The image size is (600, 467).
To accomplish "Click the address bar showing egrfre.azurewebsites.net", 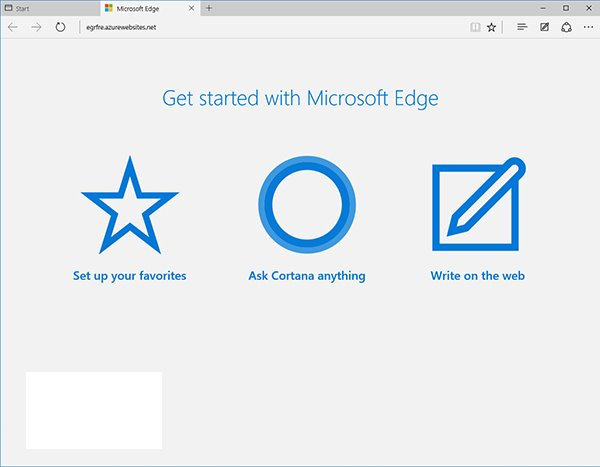I will click(x=250, y=28).
